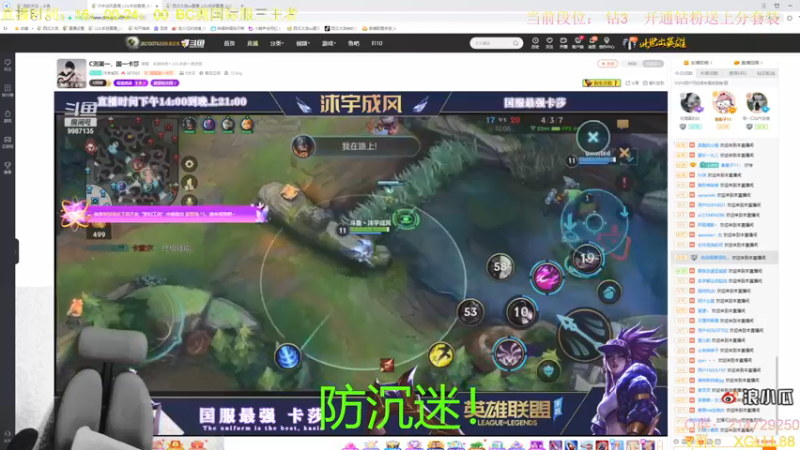The image size is (800, 450).
Task: Open the 首页 home nav item
Action: (x=229, y=43)
